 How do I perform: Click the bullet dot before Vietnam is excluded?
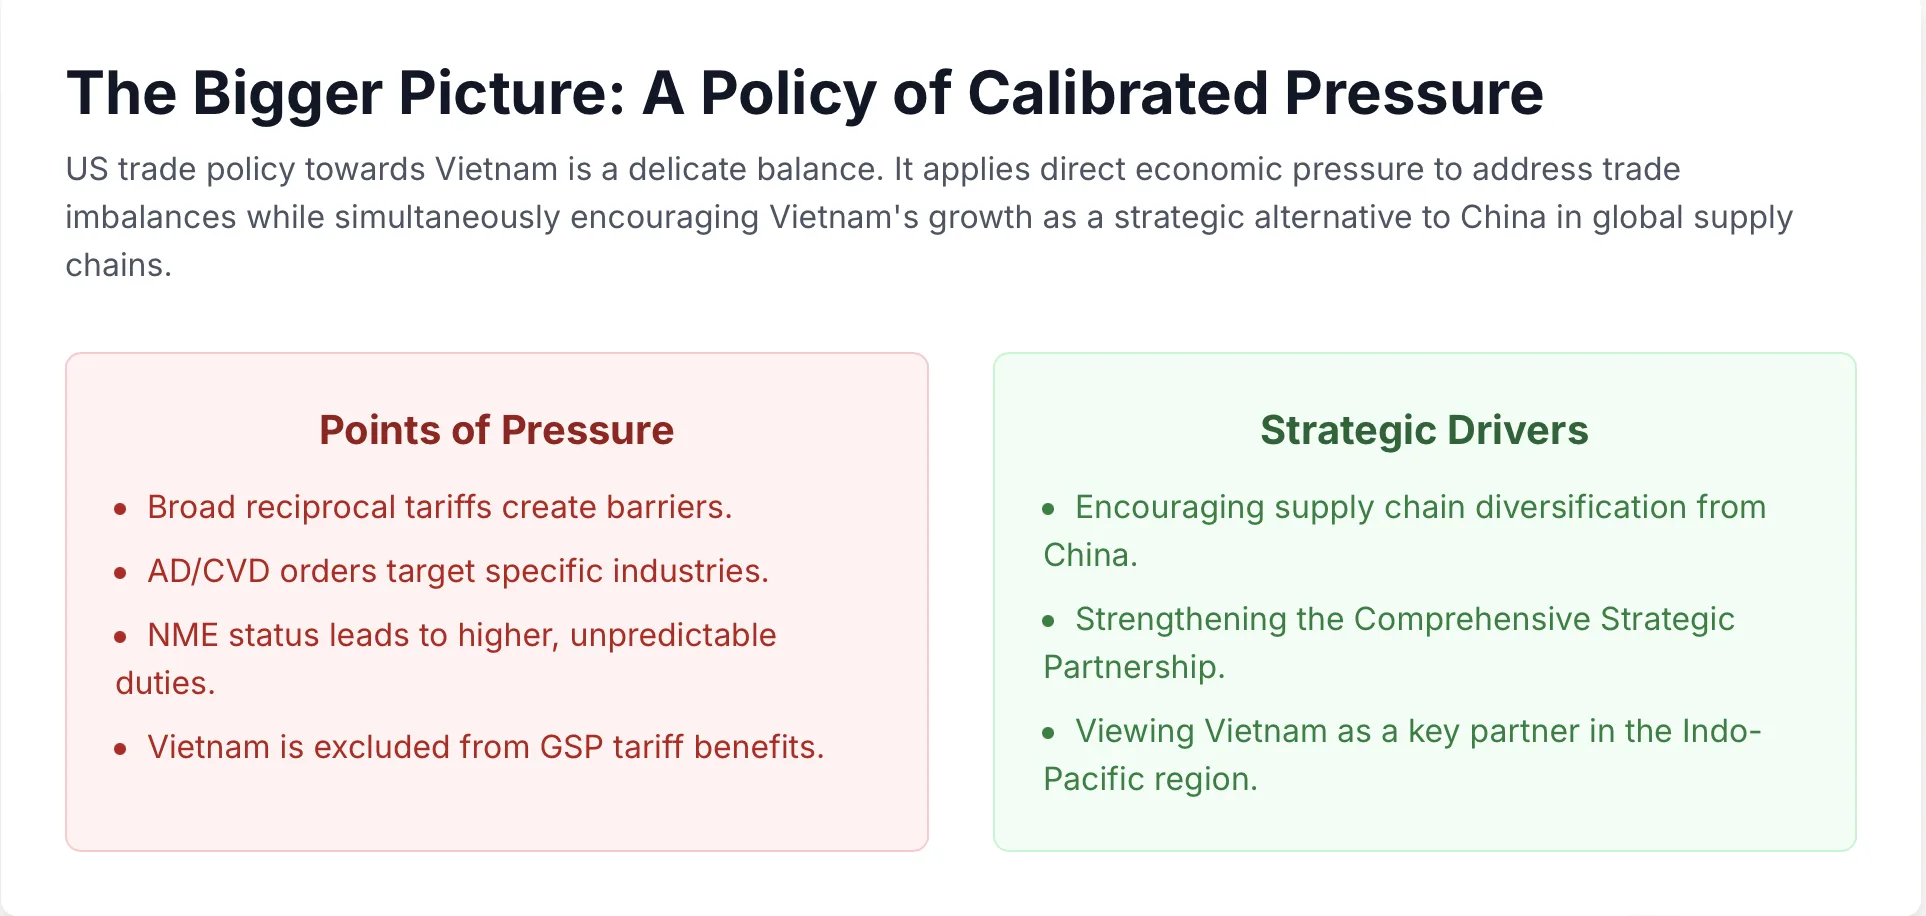(x=120, y=749)
